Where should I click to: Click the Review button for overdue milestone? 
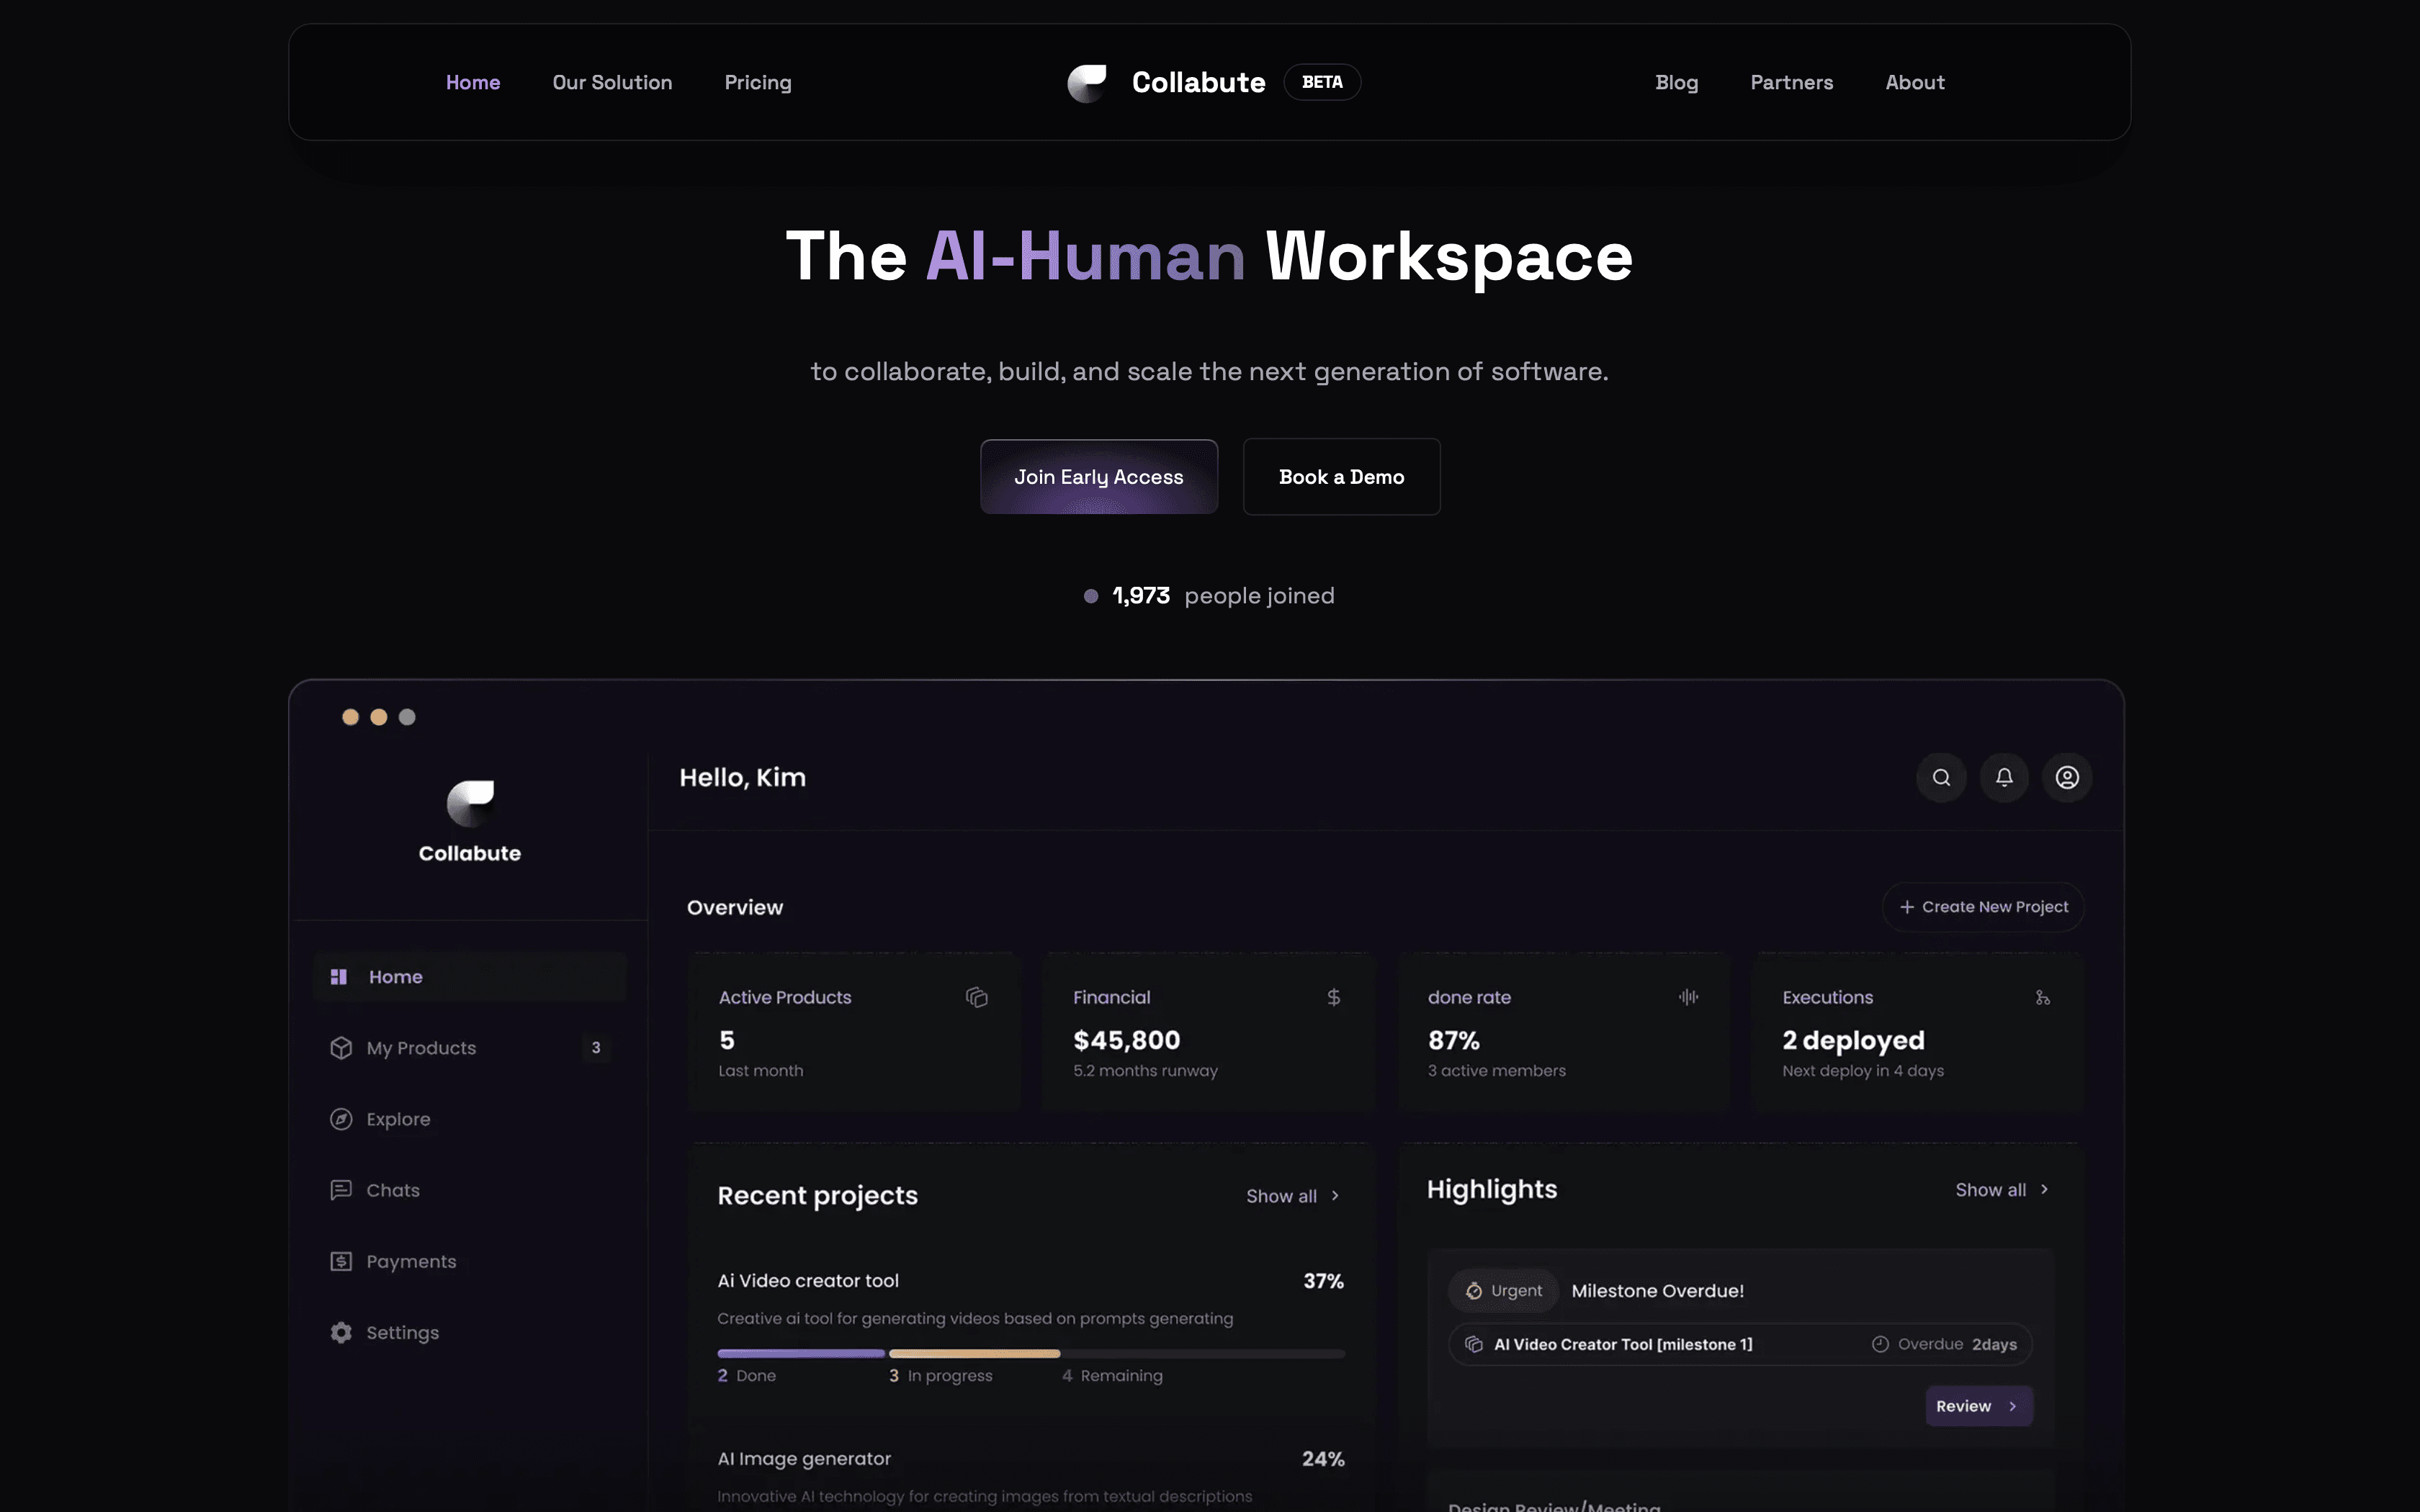[1979, 1406]
